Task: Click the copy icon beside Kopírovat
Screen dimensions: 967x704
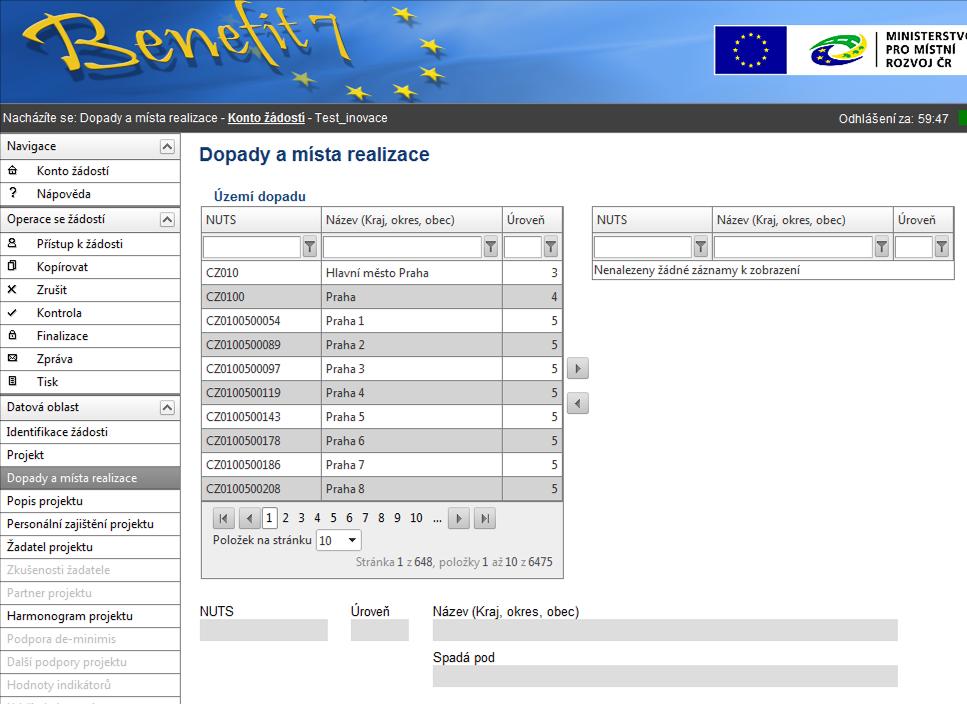Action: (x=12, y=266)
